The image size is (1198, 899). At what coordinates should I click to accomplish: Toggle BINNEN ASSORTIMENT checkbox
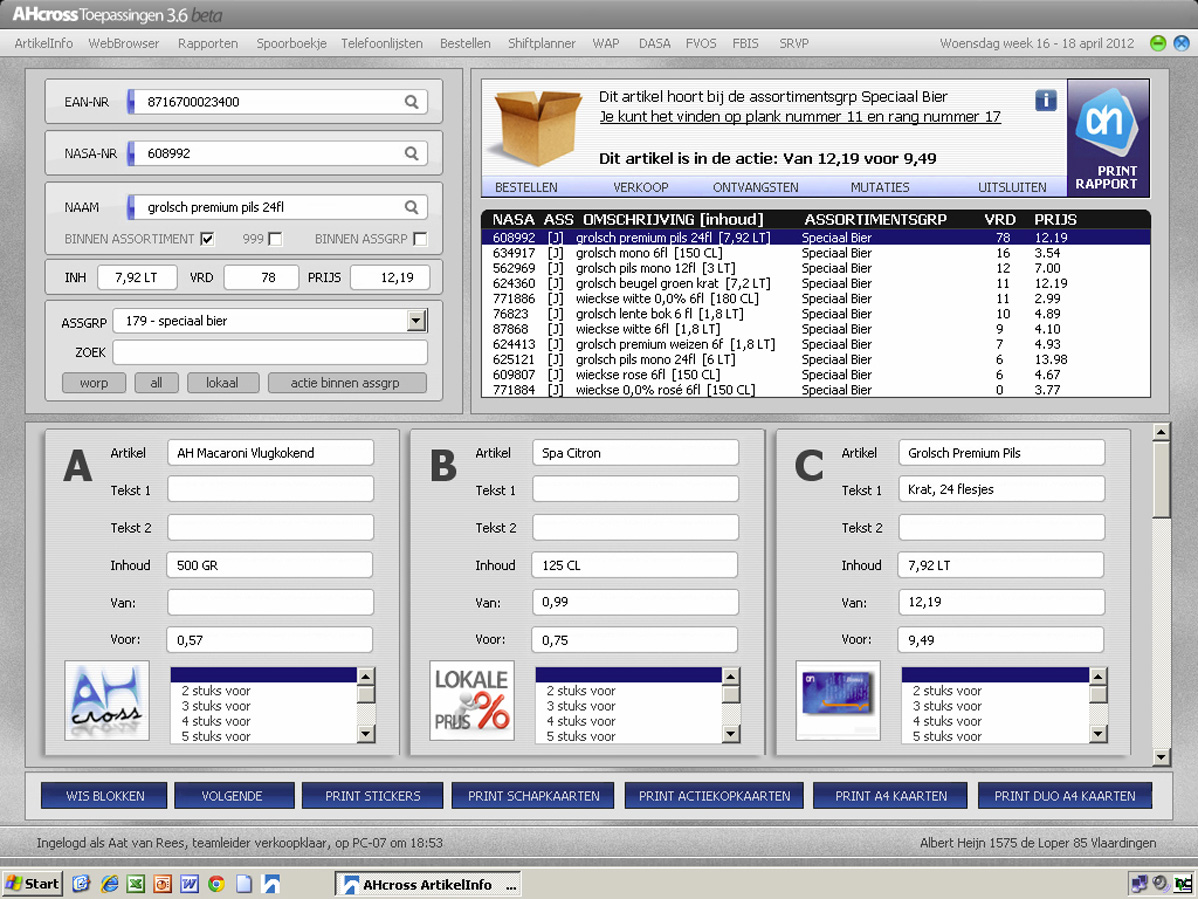click(207, 239)
